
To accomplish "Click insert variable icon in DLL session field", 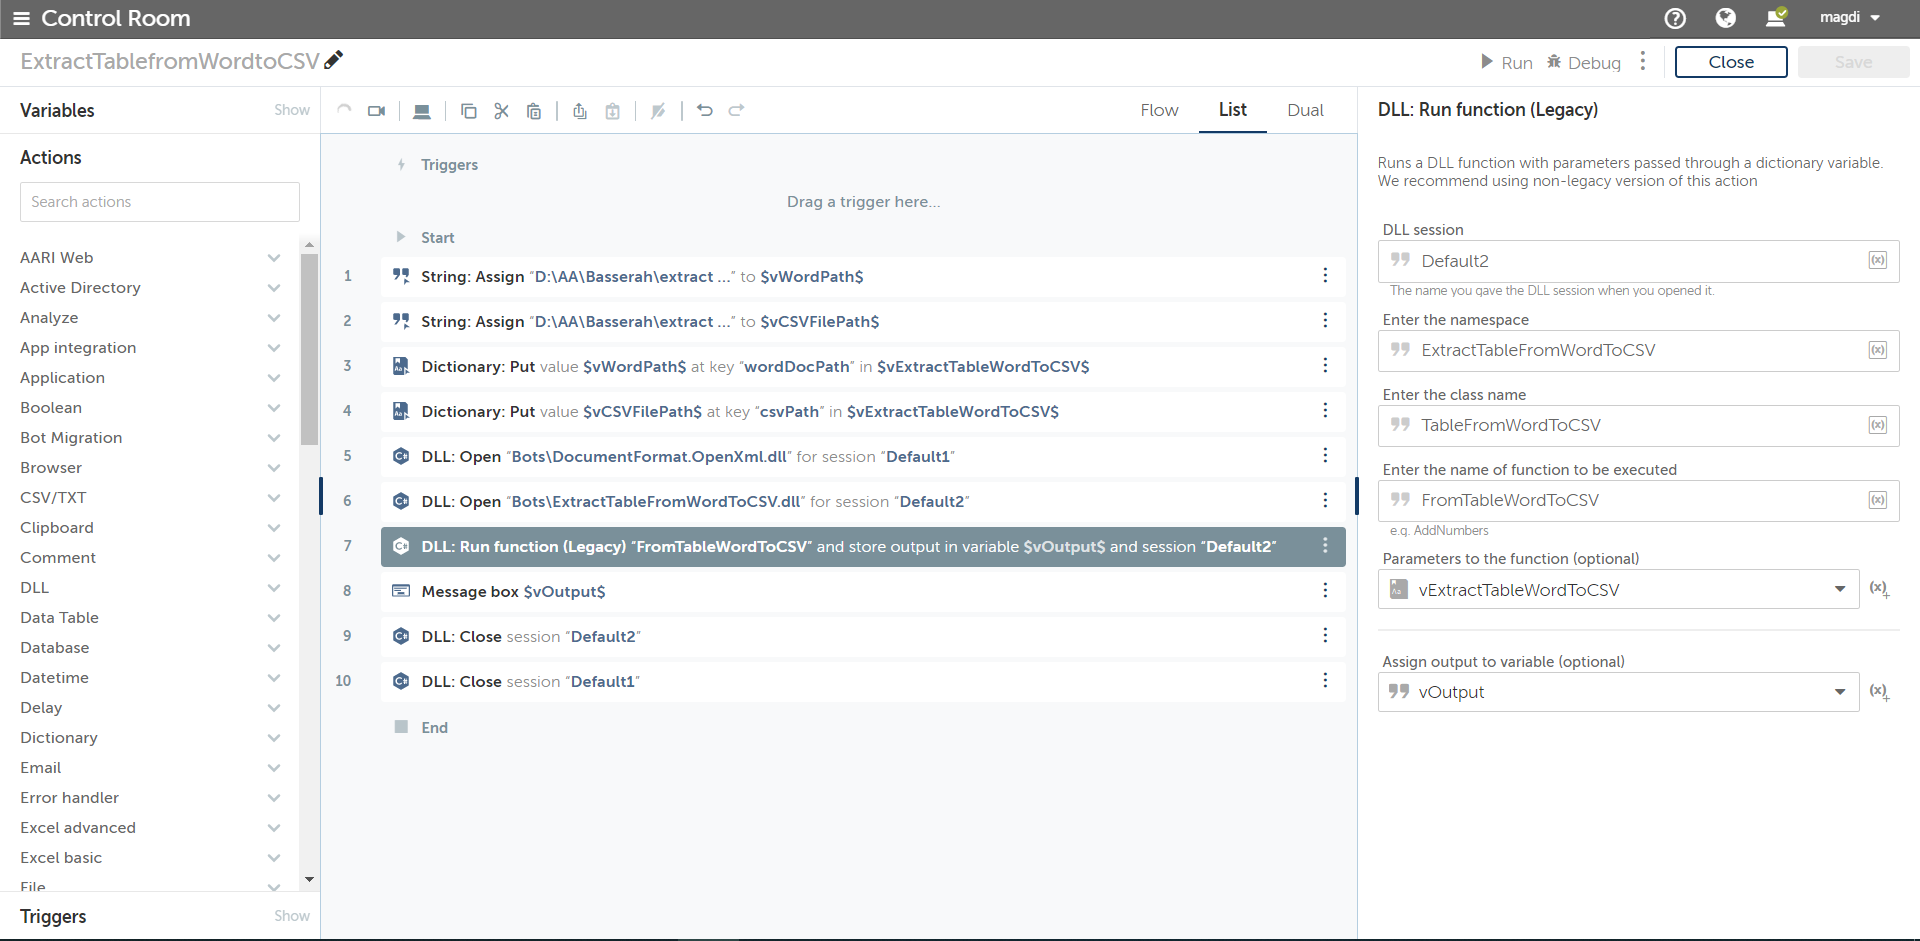I will click(x=1877, y=261).
